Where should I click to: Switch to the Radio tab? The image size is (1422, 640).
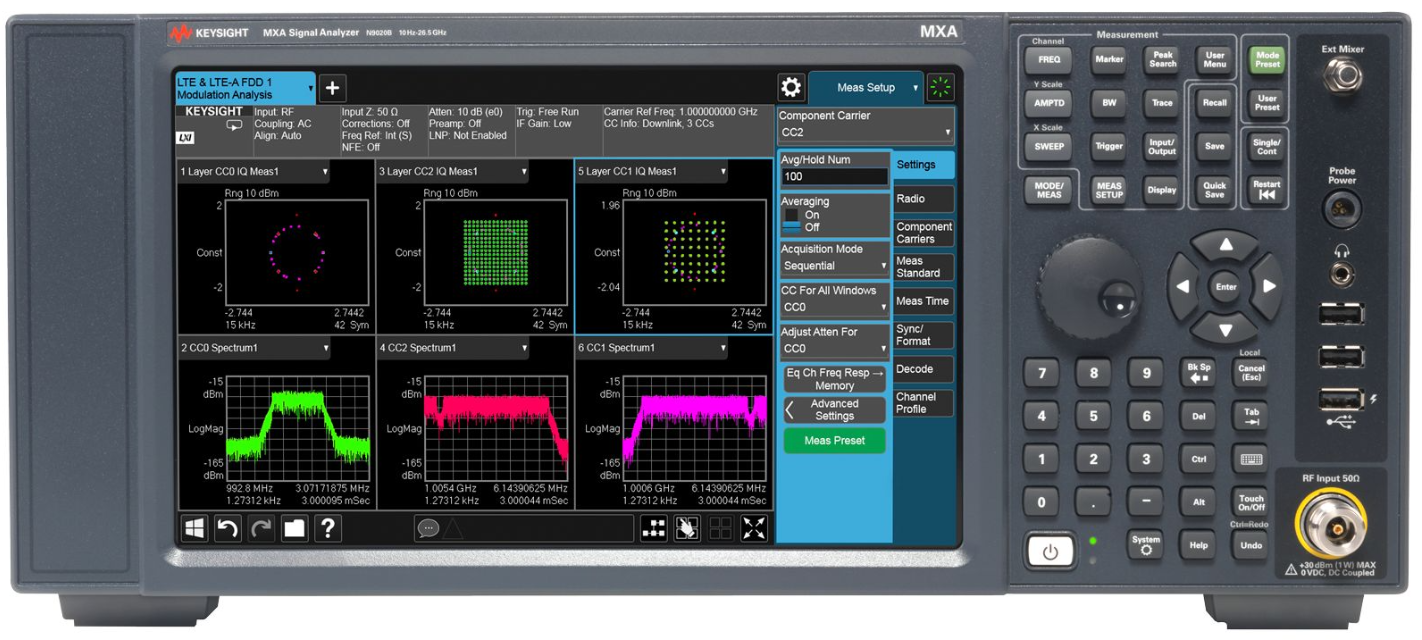923,199
